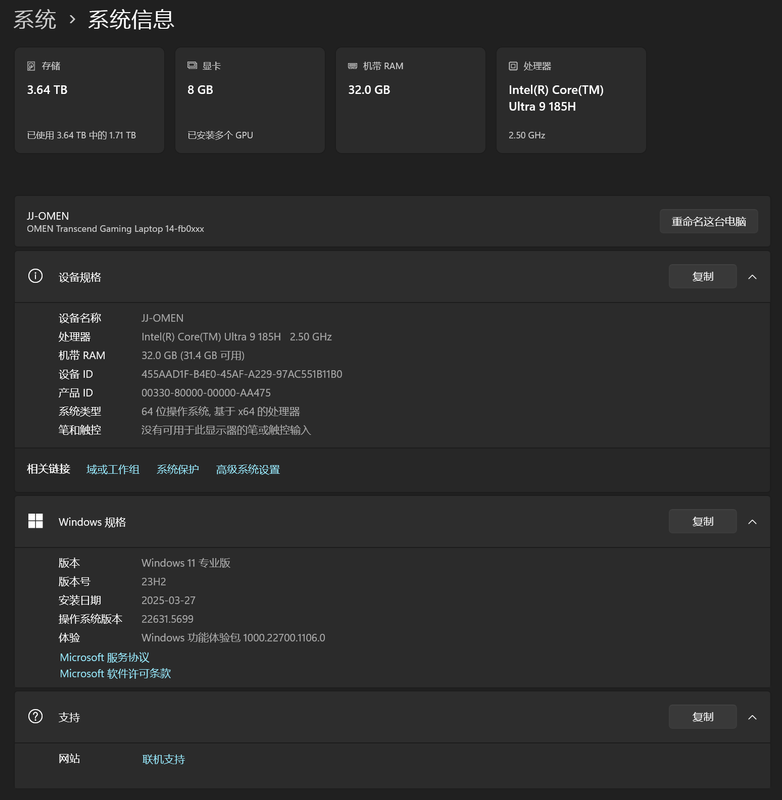Open 系统保护 link
The width and height of the screenshot is (782, 800).
click(178, 469)
